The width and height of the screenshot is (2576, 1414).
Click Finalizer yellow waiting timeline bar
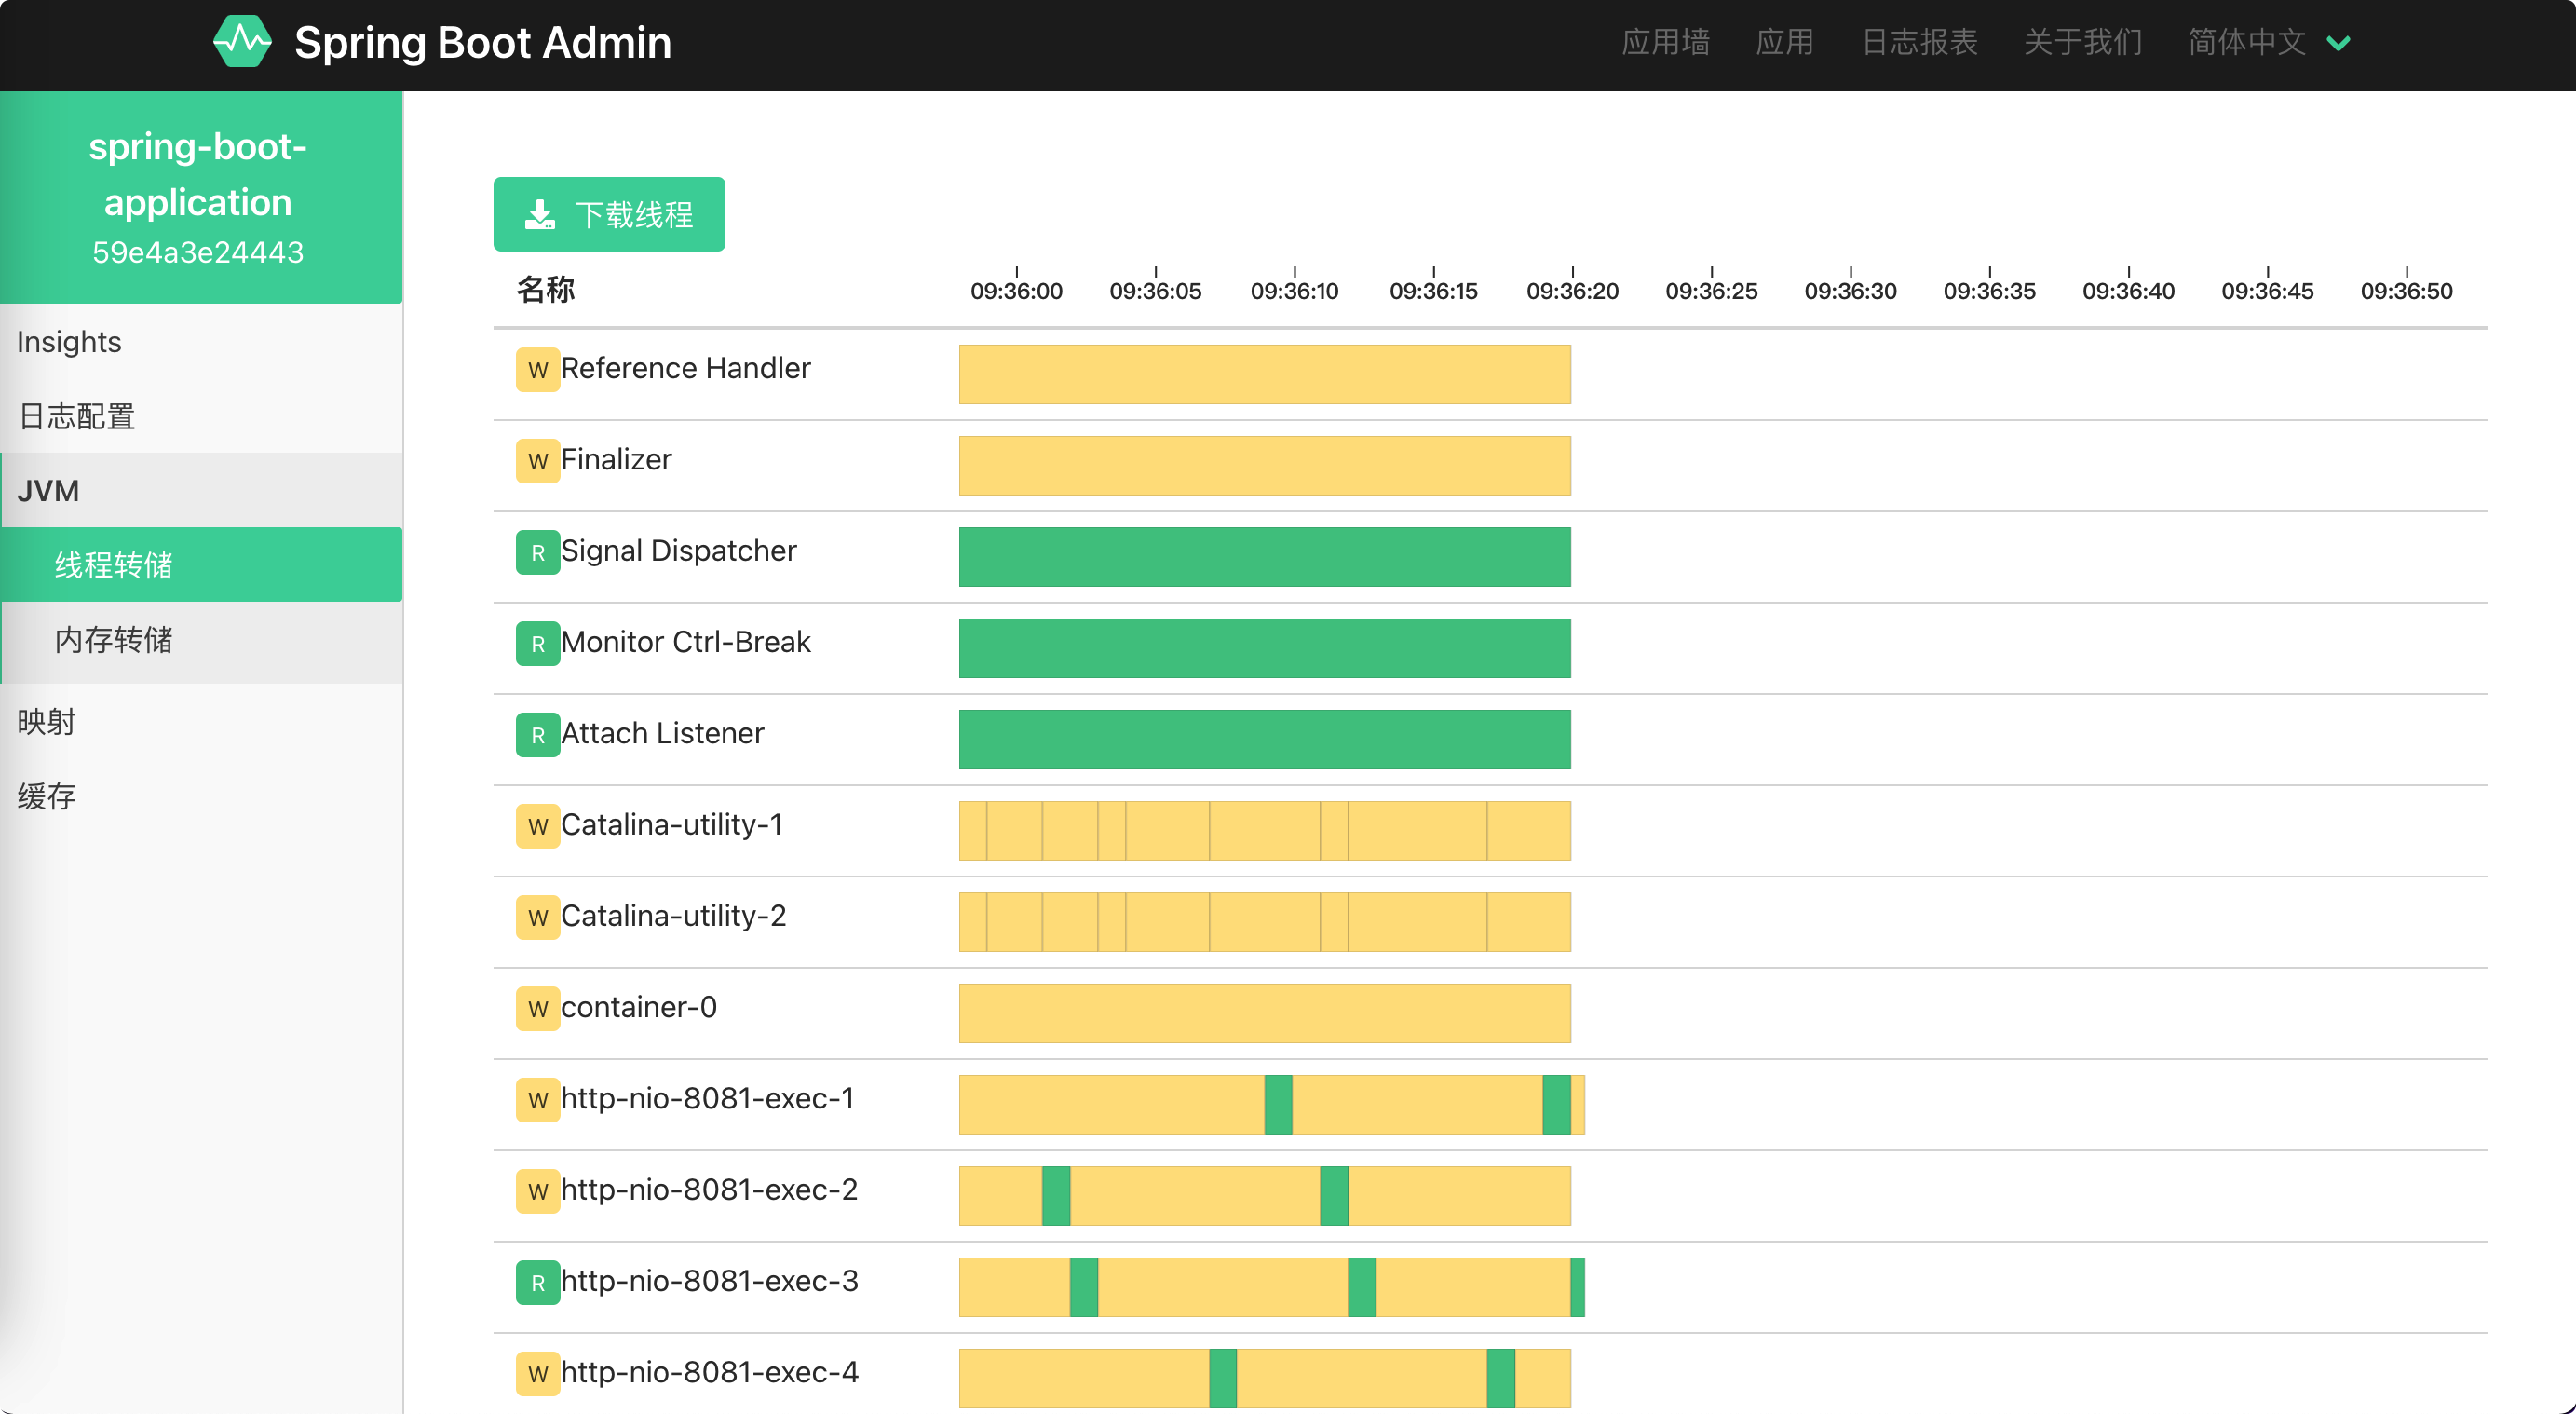click(x=1264, y=465)
